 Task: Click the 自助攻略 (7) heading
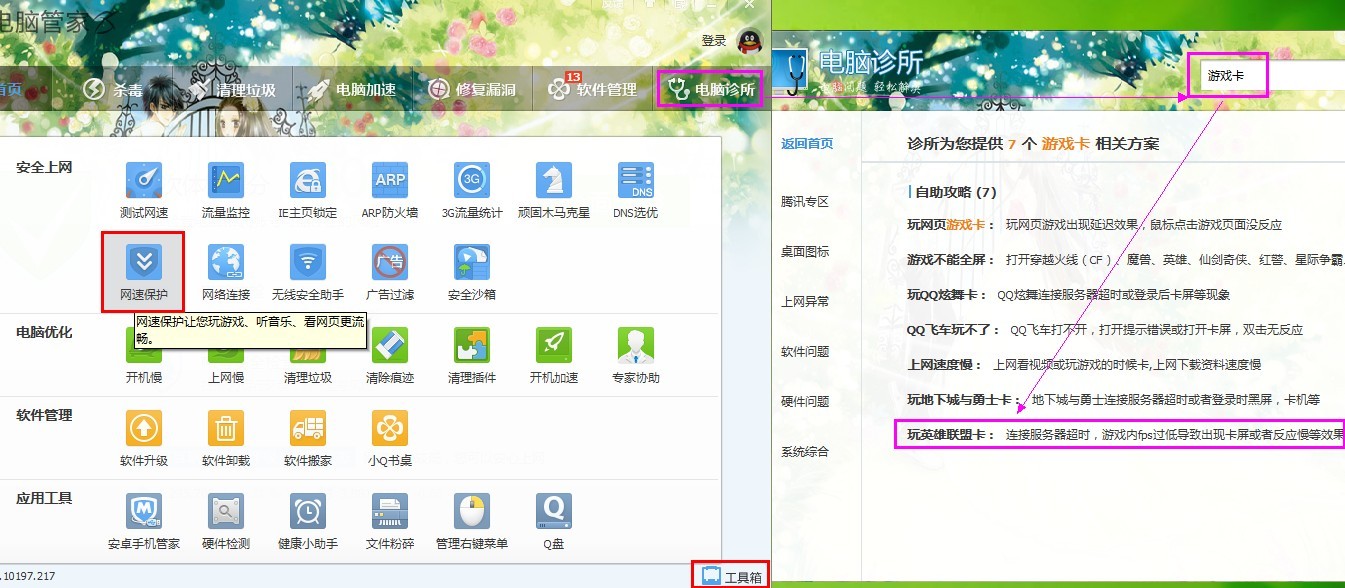click(955, 191)
